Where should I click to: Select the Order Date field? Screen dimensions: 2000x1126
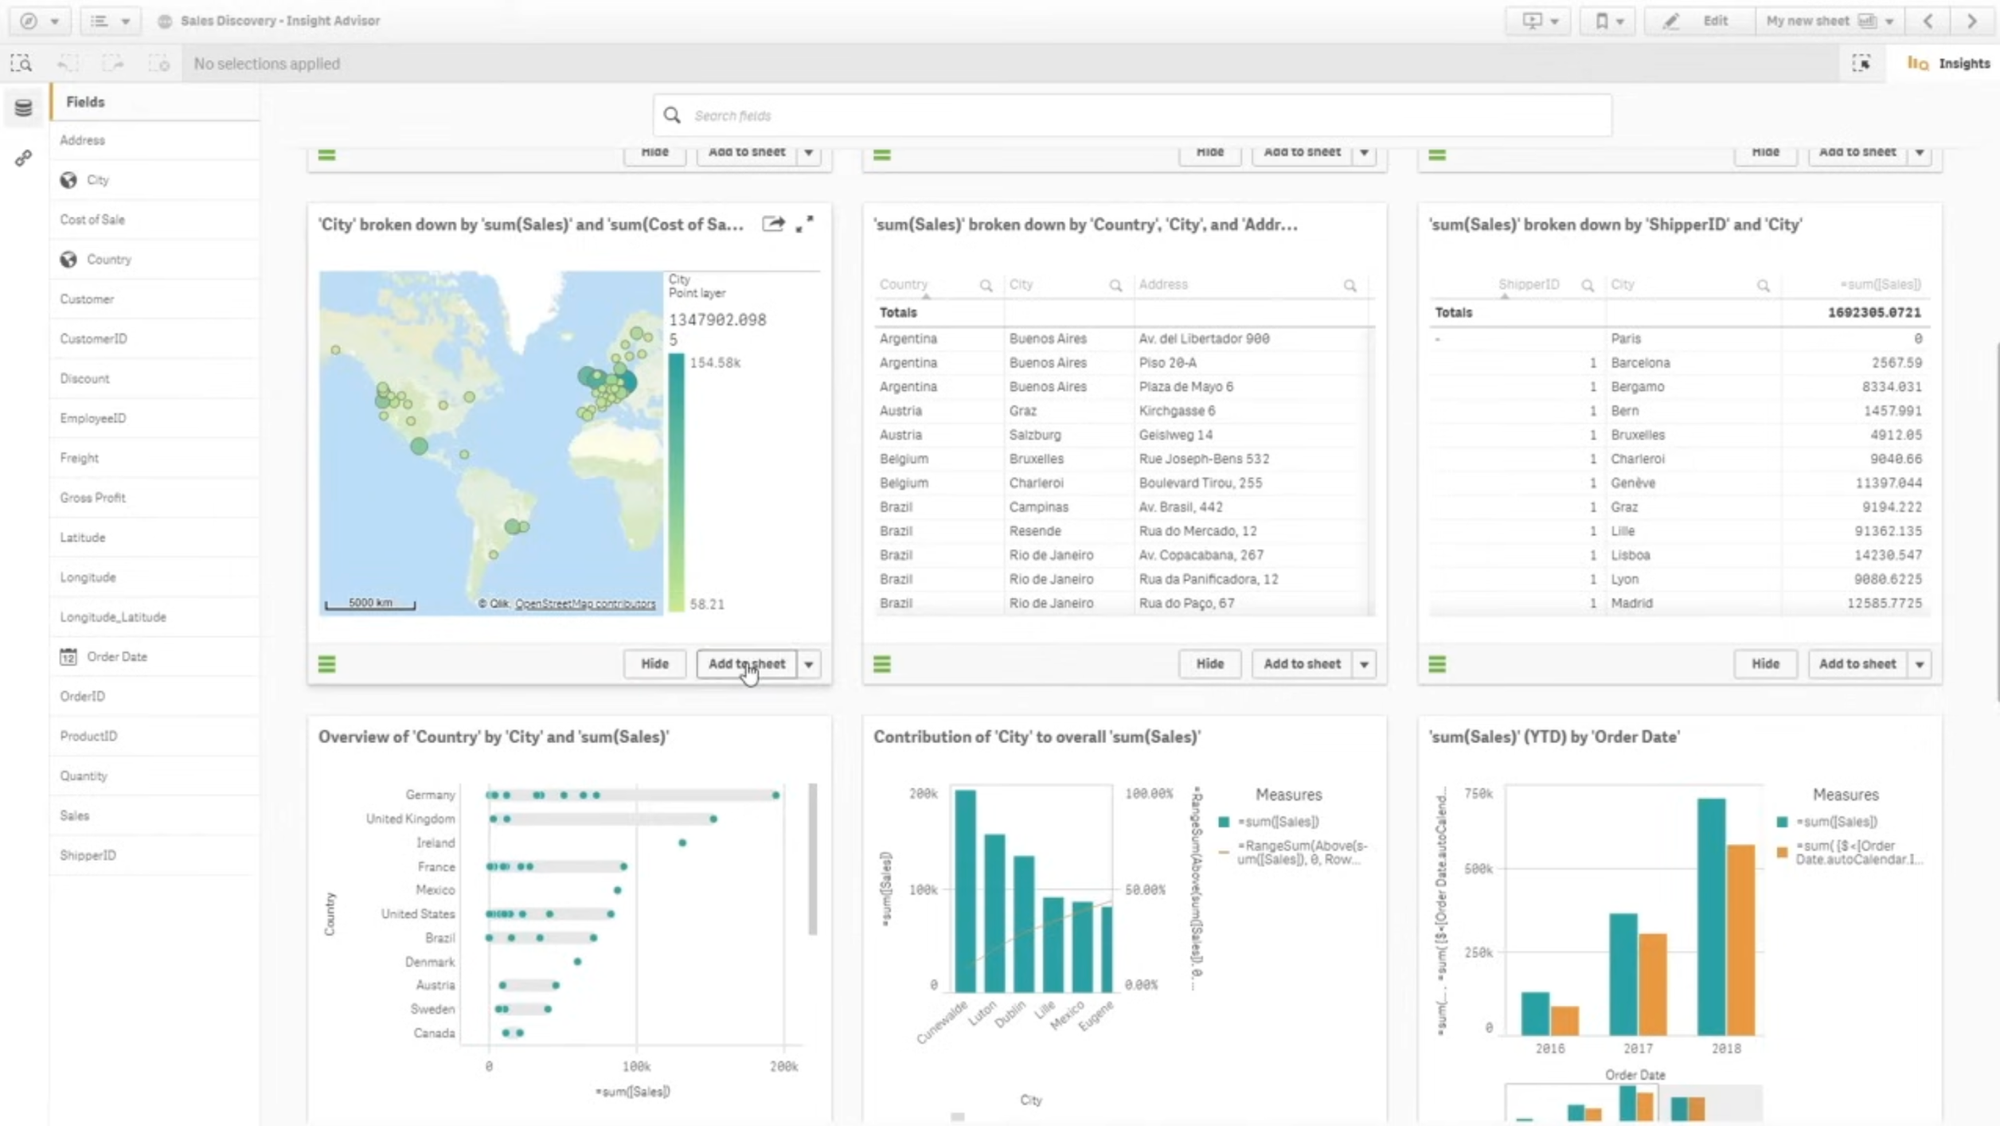click(x=116, y=657)
